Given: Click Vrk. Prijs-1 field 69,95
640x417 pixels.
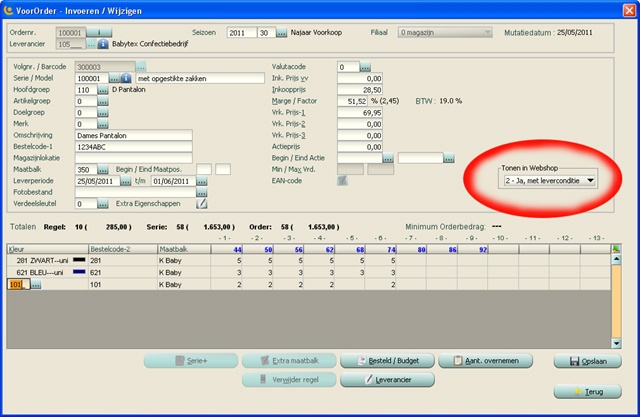Looking at the screenshot, I should click(360, 113).
